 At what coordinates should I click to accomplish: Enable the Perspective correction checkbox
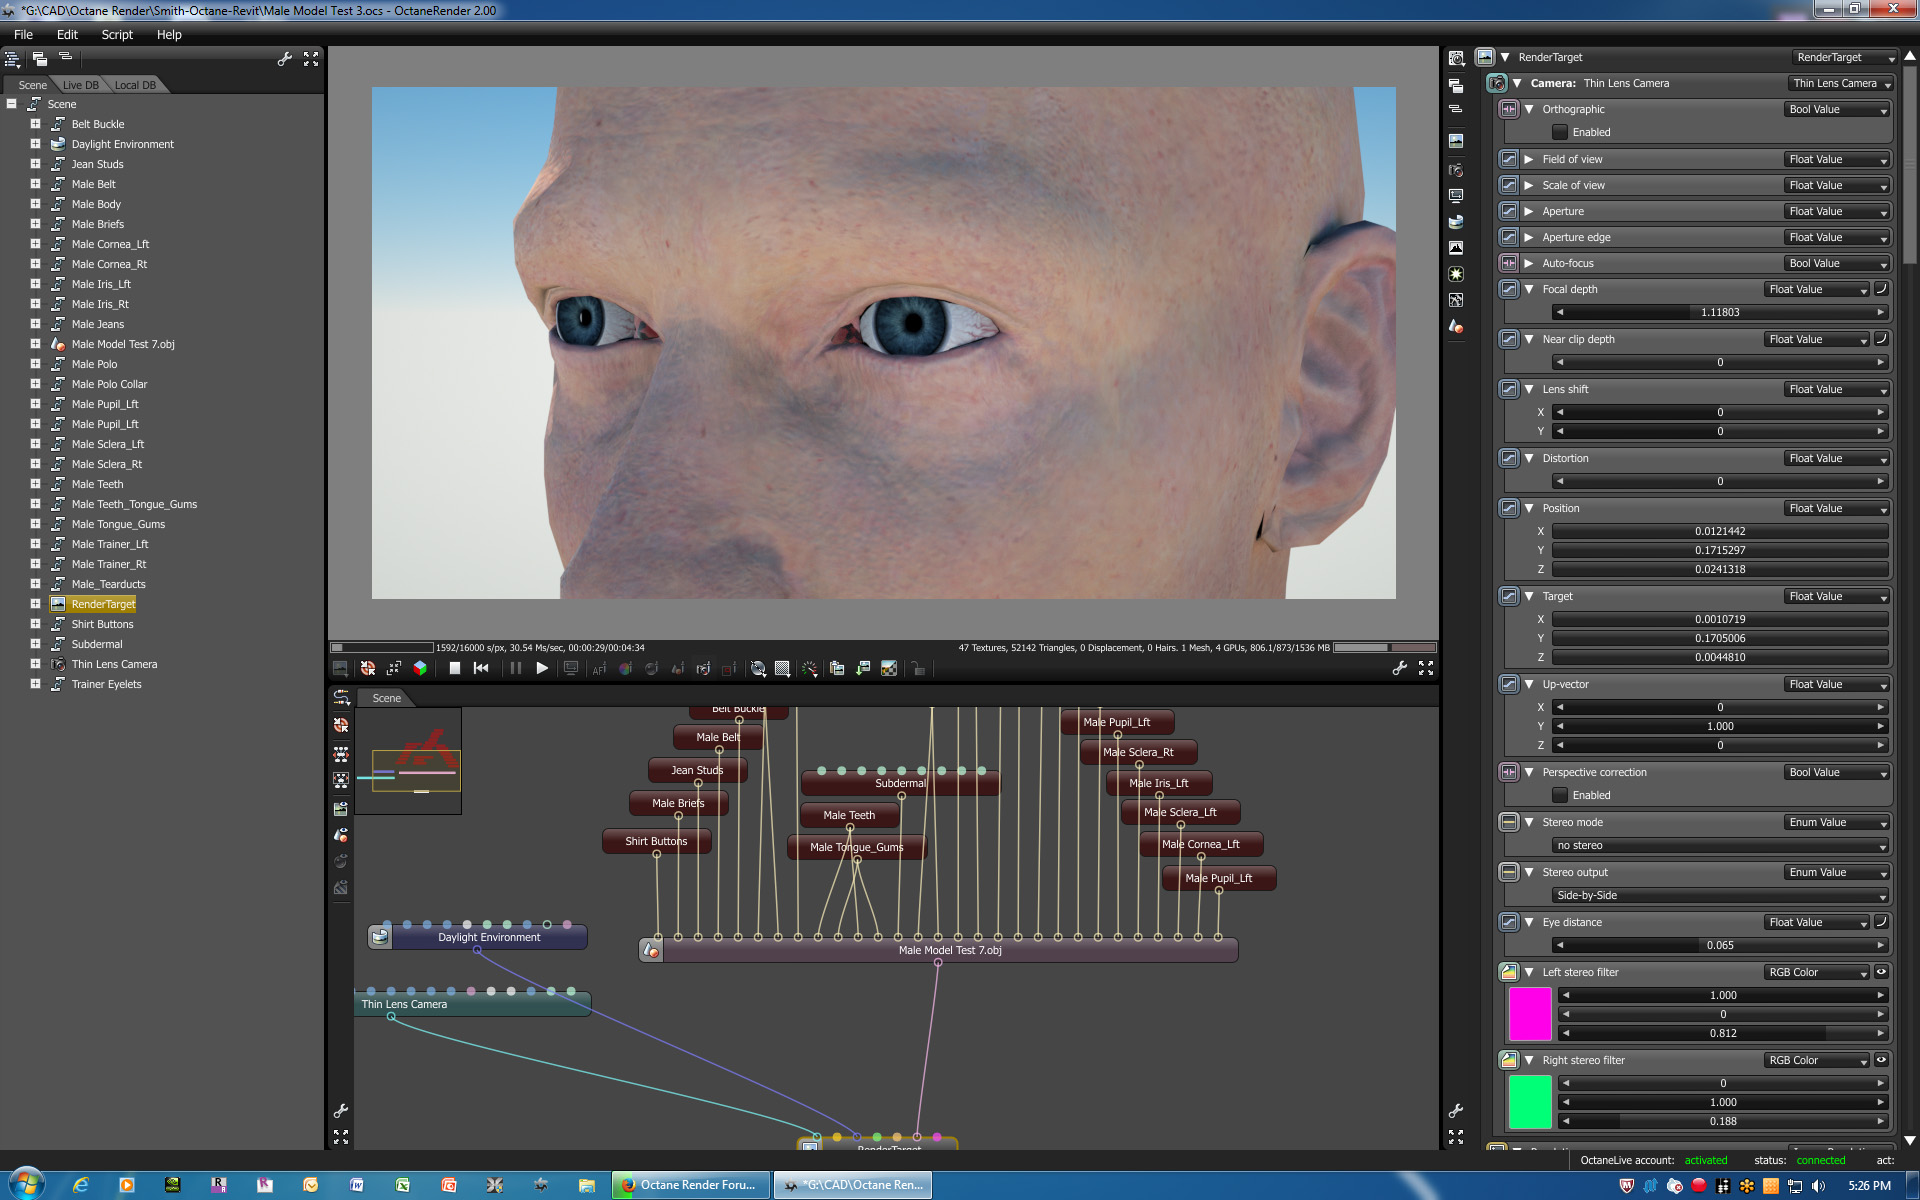[x=1559, y=795]
